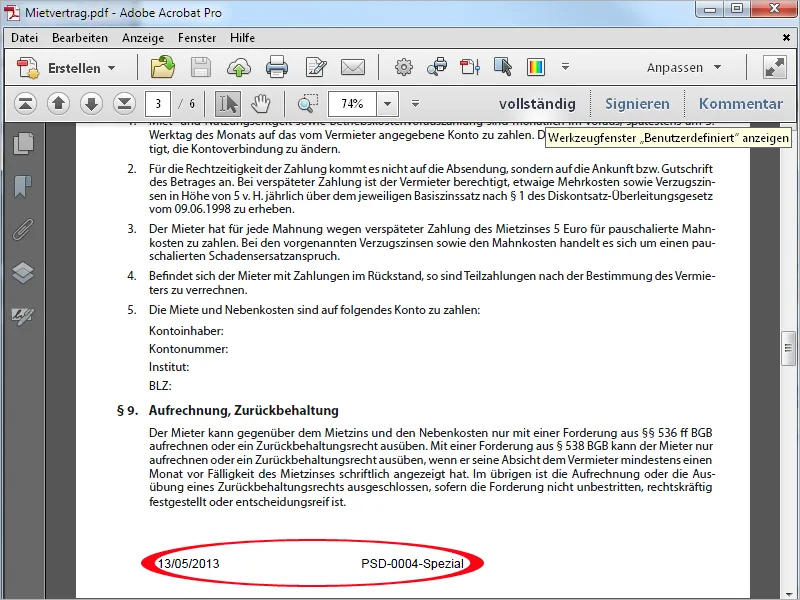
Task: Click the heading Aufrechnung, Zurückbehaltung
Action: (243, 410)
